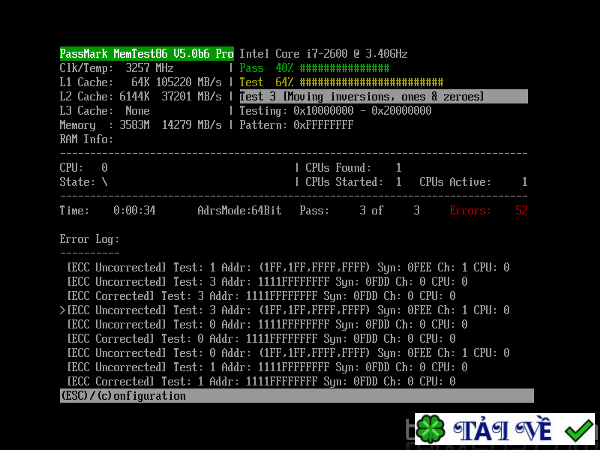Click the Clk/Temp 3257 MHz line
Viewport: 600px width, 450px height.
[116, 68]
